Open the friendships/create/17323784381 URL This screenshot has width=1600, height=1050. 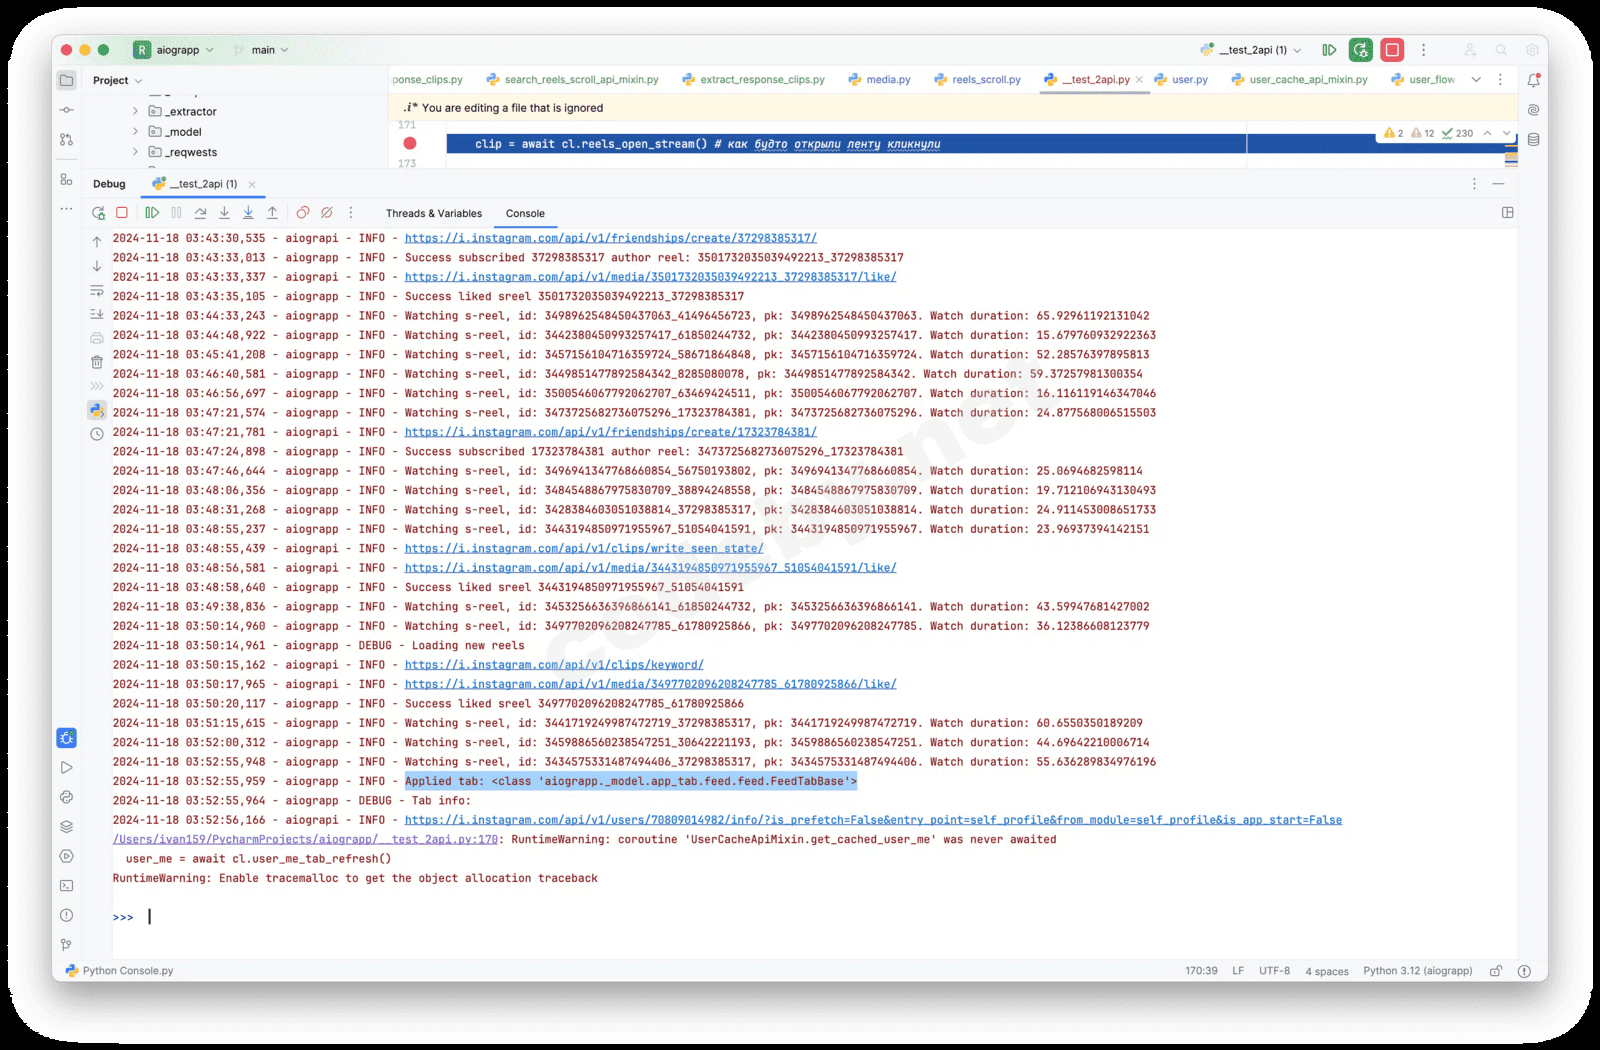tap(611, 432)
